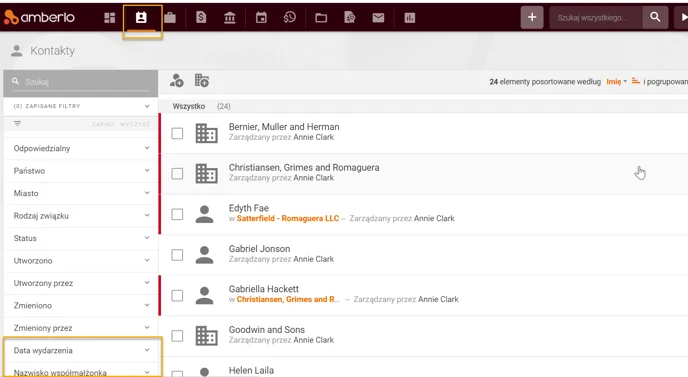Toggle sort direction icon next to Imię
The height and width of the screenshot is (377, 688).
coord(635,81)
